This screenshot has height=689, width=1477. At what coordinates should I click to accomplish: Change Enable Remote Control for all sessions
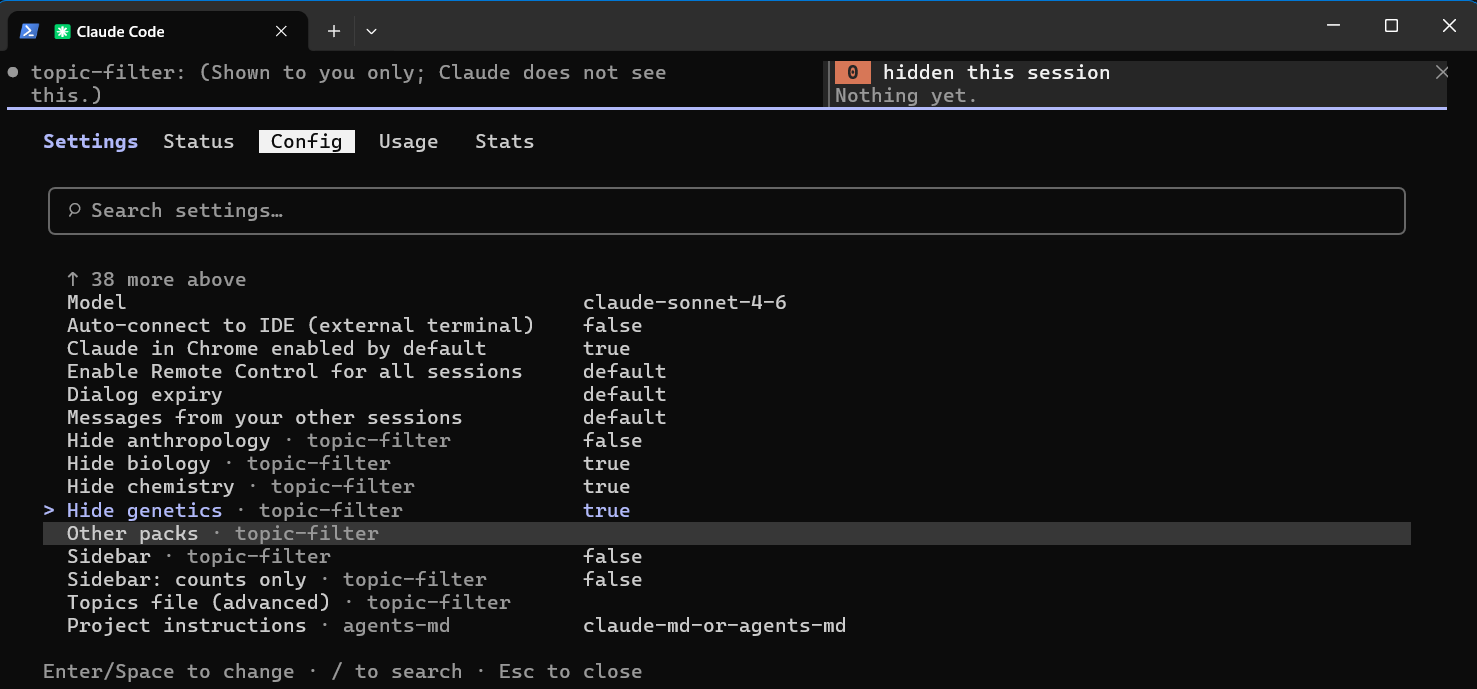727,371
